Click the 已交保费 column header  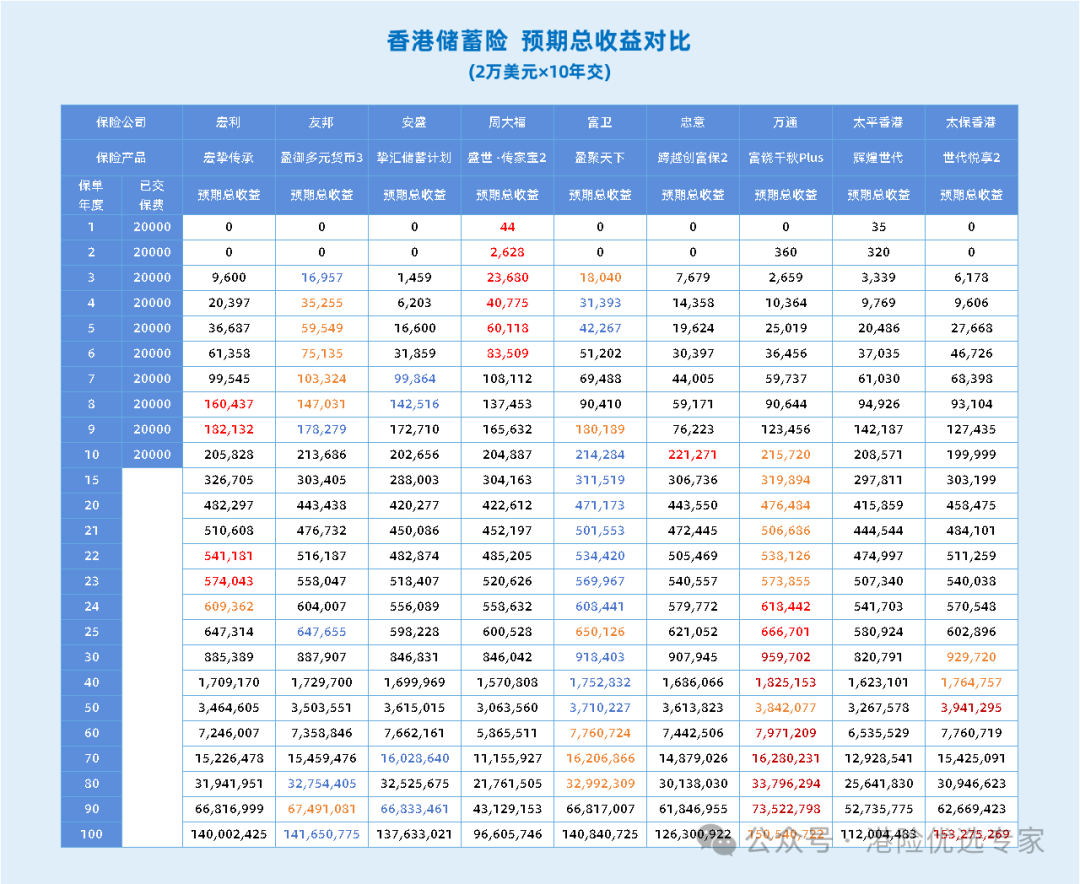click(x=152, y=195)
